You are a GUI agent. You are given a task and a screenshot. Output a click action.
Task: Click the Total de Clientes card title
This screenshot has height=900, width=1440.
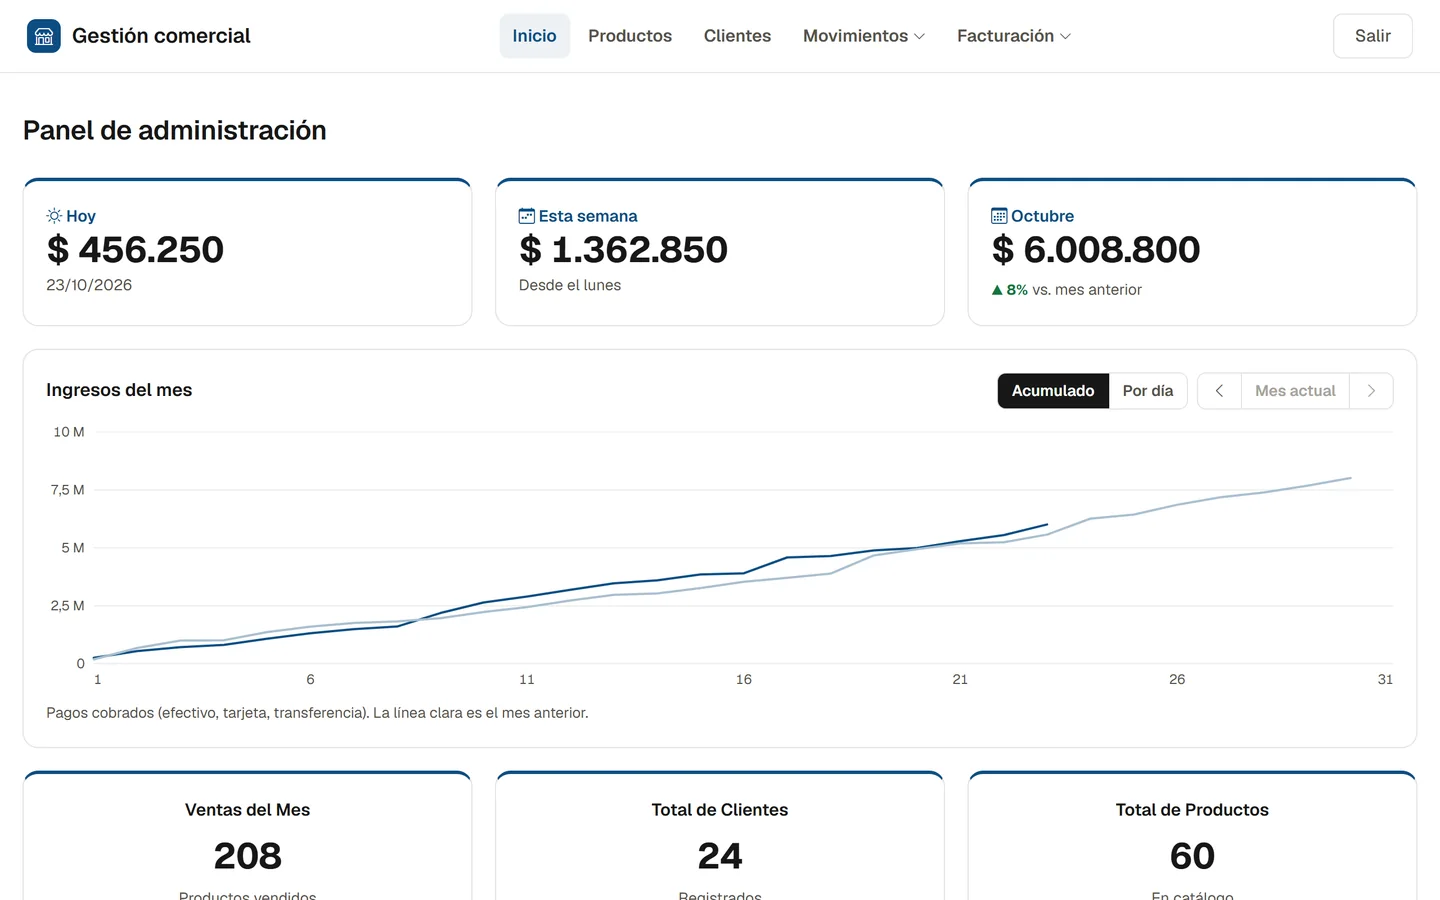(720, 810)
